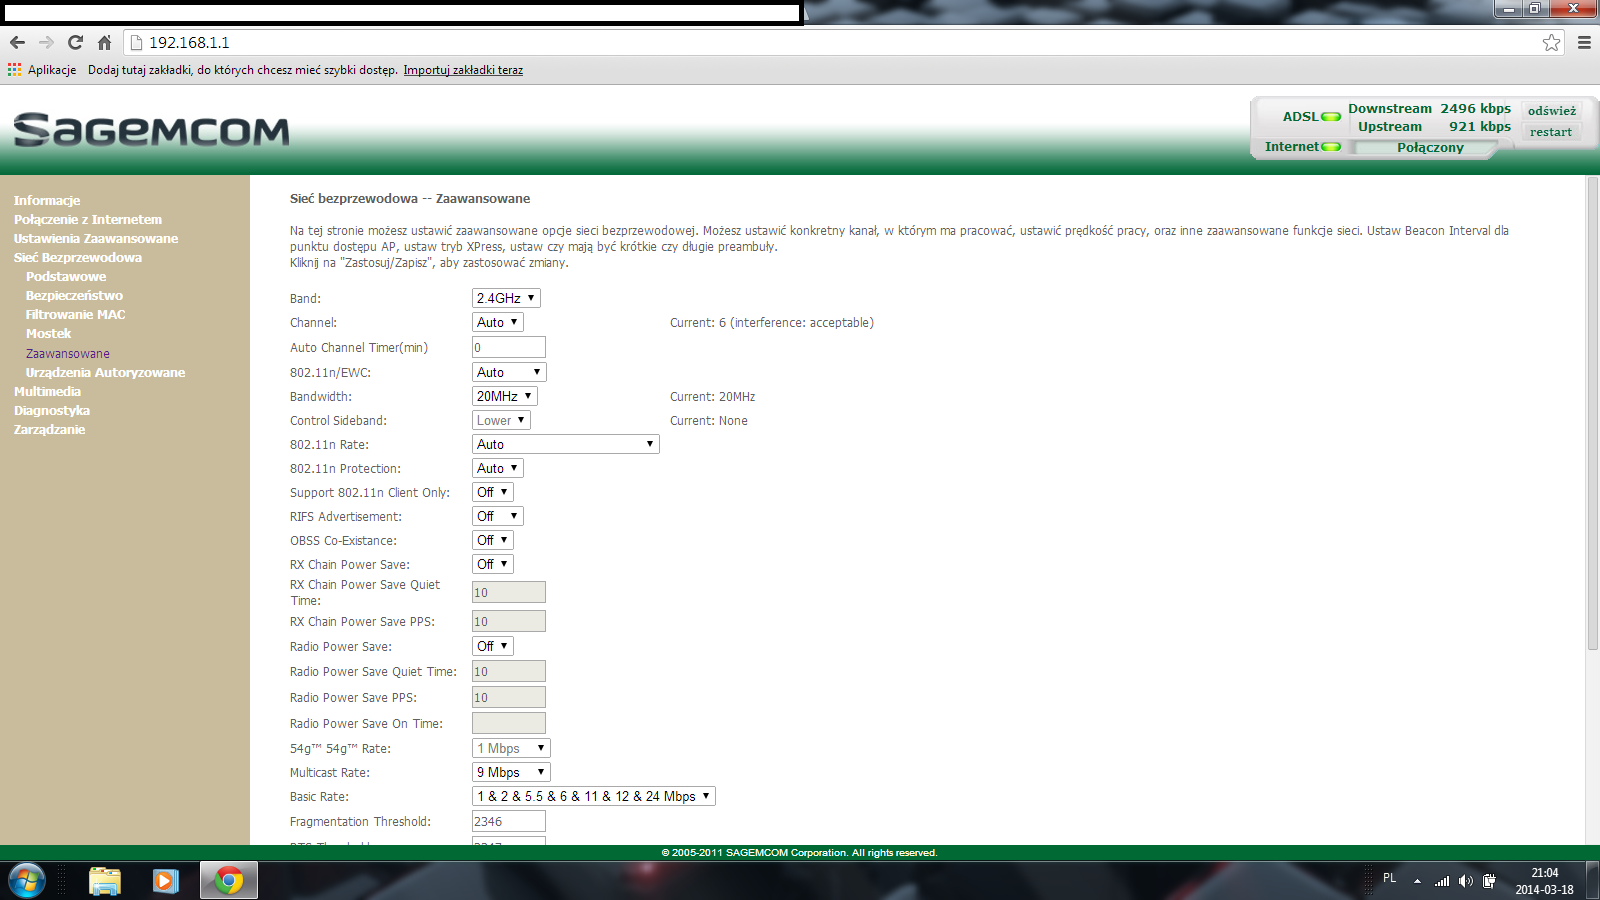Open Support 802.11n Client Only dropdown
Image resolution: width=1600 pixels, height=900 pixels.
(493, 492)
